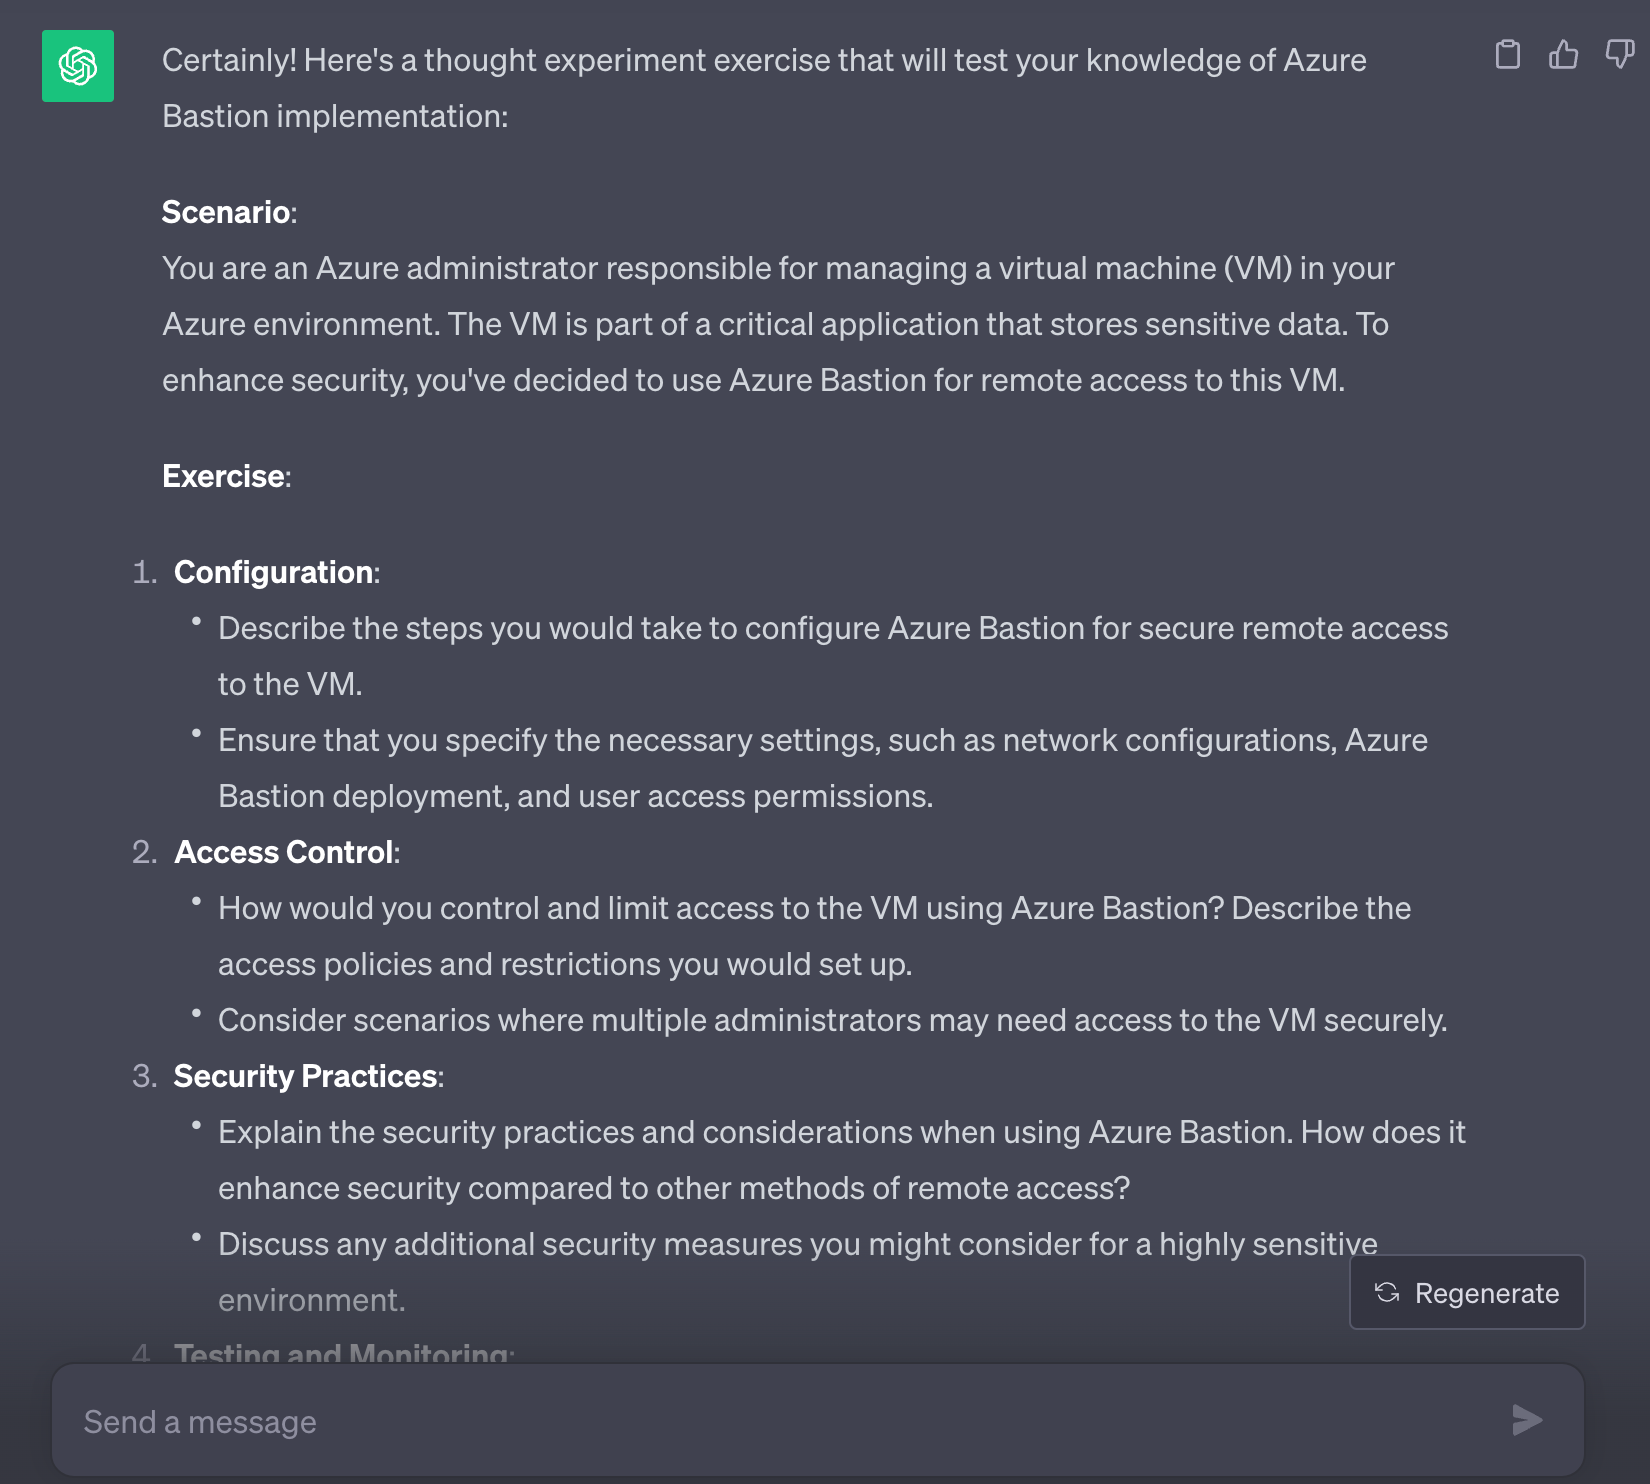The image size is (1650, 1484).
Task: Click the bullet starting "Ensure that you specify"
Action: 822,740
